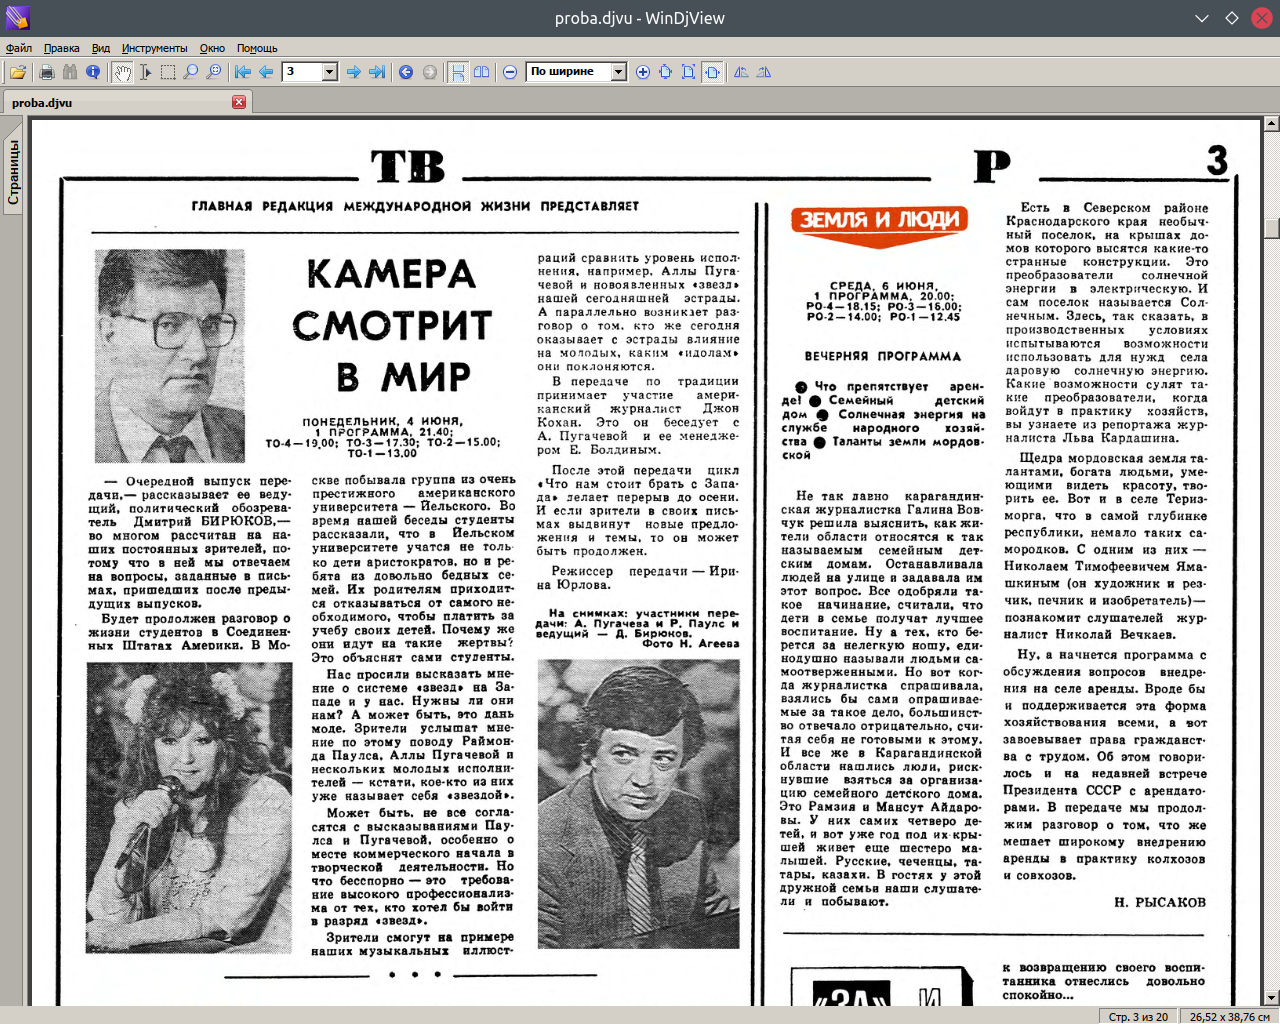The width and height of the screenshot is (1280, 1024).
Task: Open the Окно menu
Action: (x=212, y=48)
